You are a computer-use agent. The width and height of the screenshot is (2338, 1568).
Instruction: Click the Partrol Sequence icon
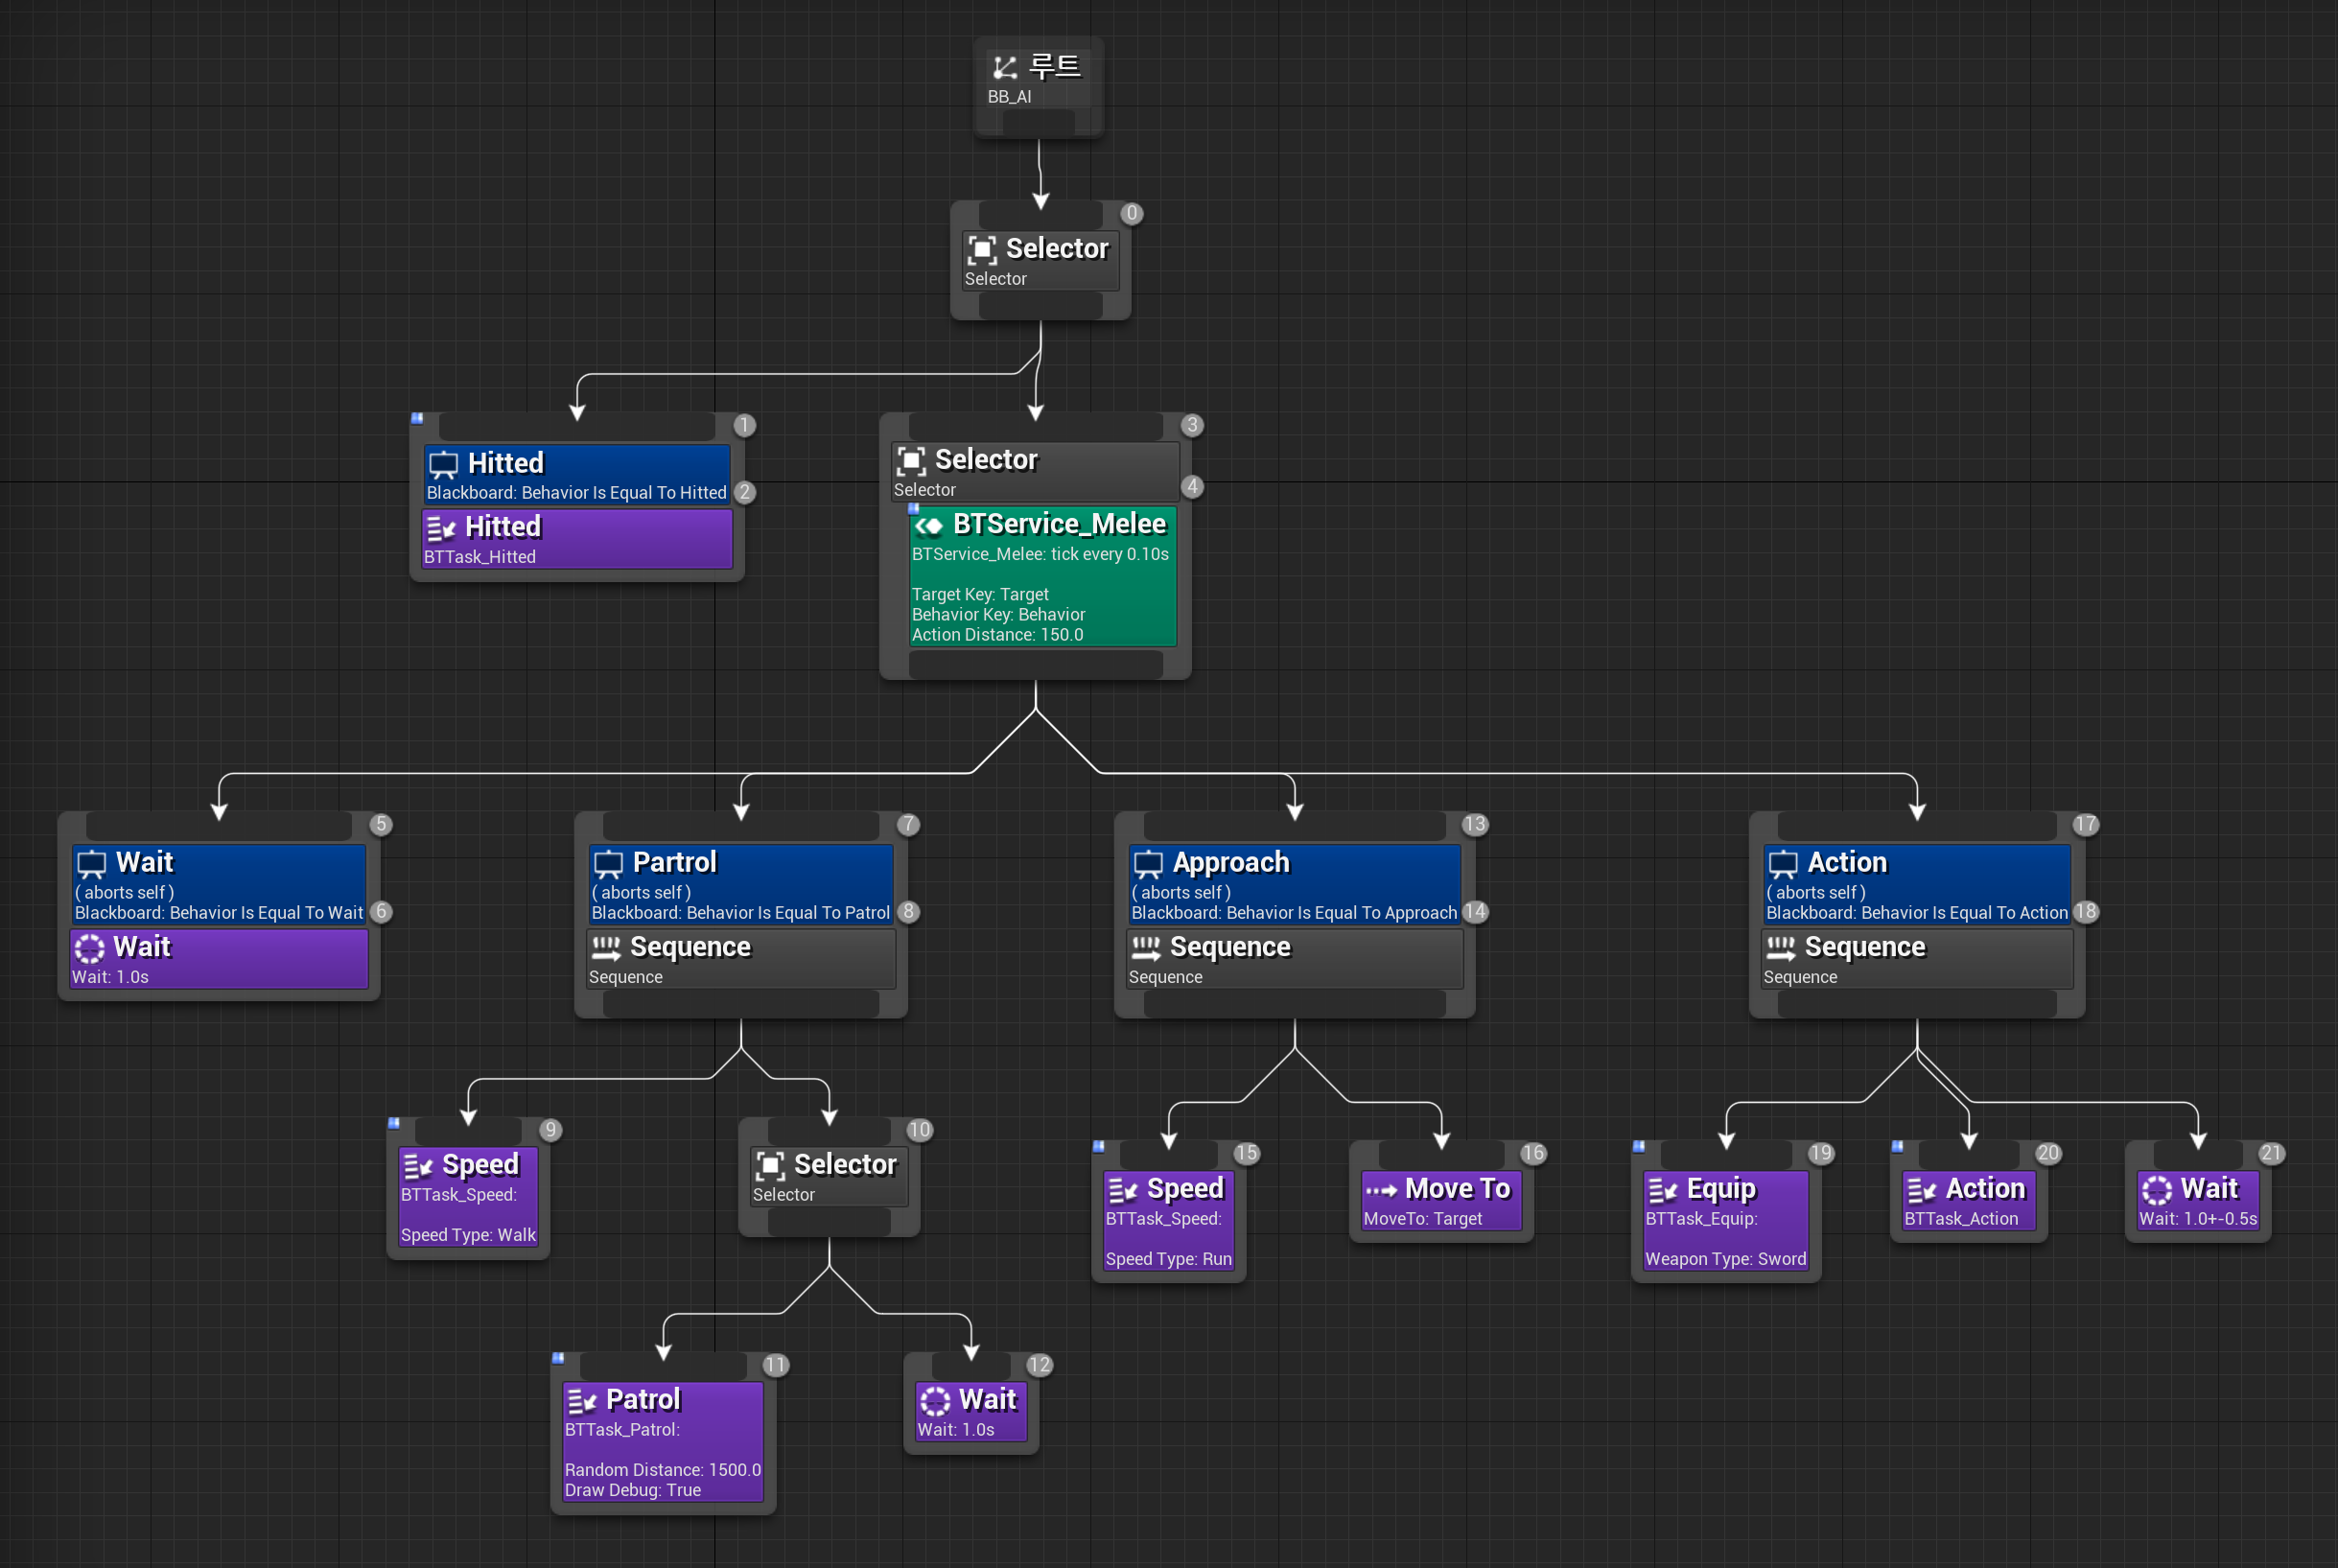tap(606, 948)
